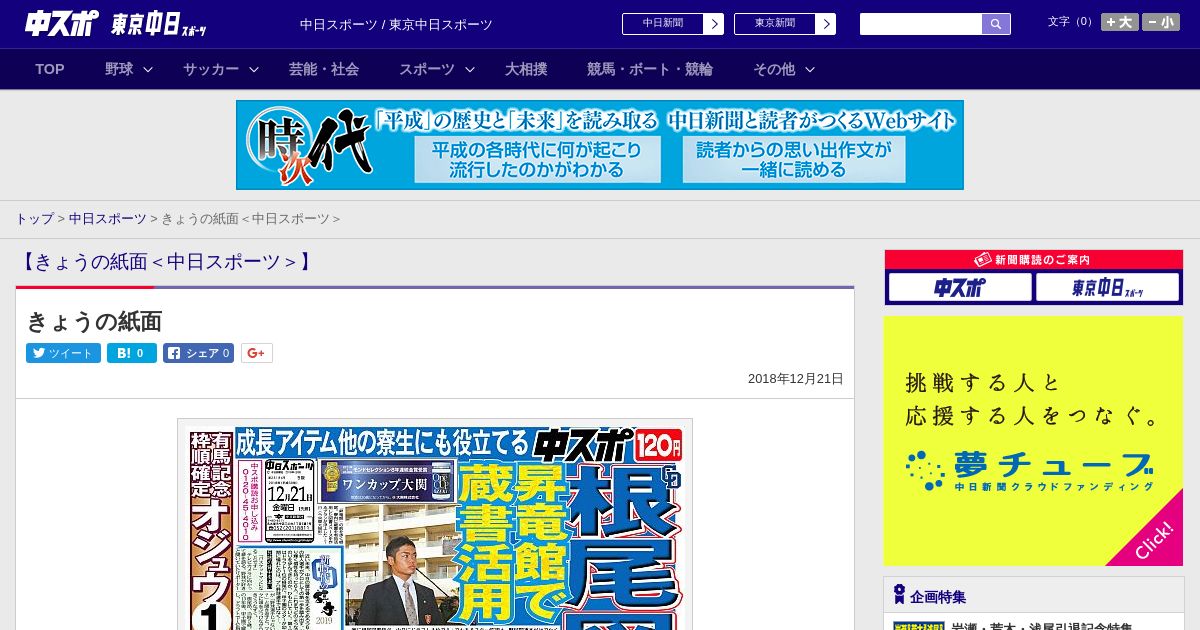Increase text size with +大 button
1200x630 pixels.
coord(1120,22)
